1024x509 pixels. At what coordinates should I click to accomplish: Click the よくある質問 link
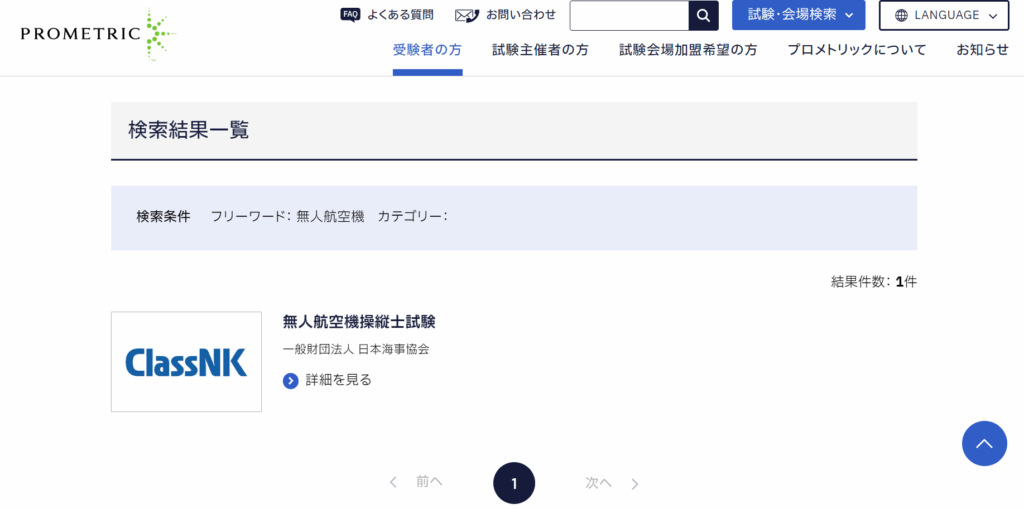[x=400, y=15]
